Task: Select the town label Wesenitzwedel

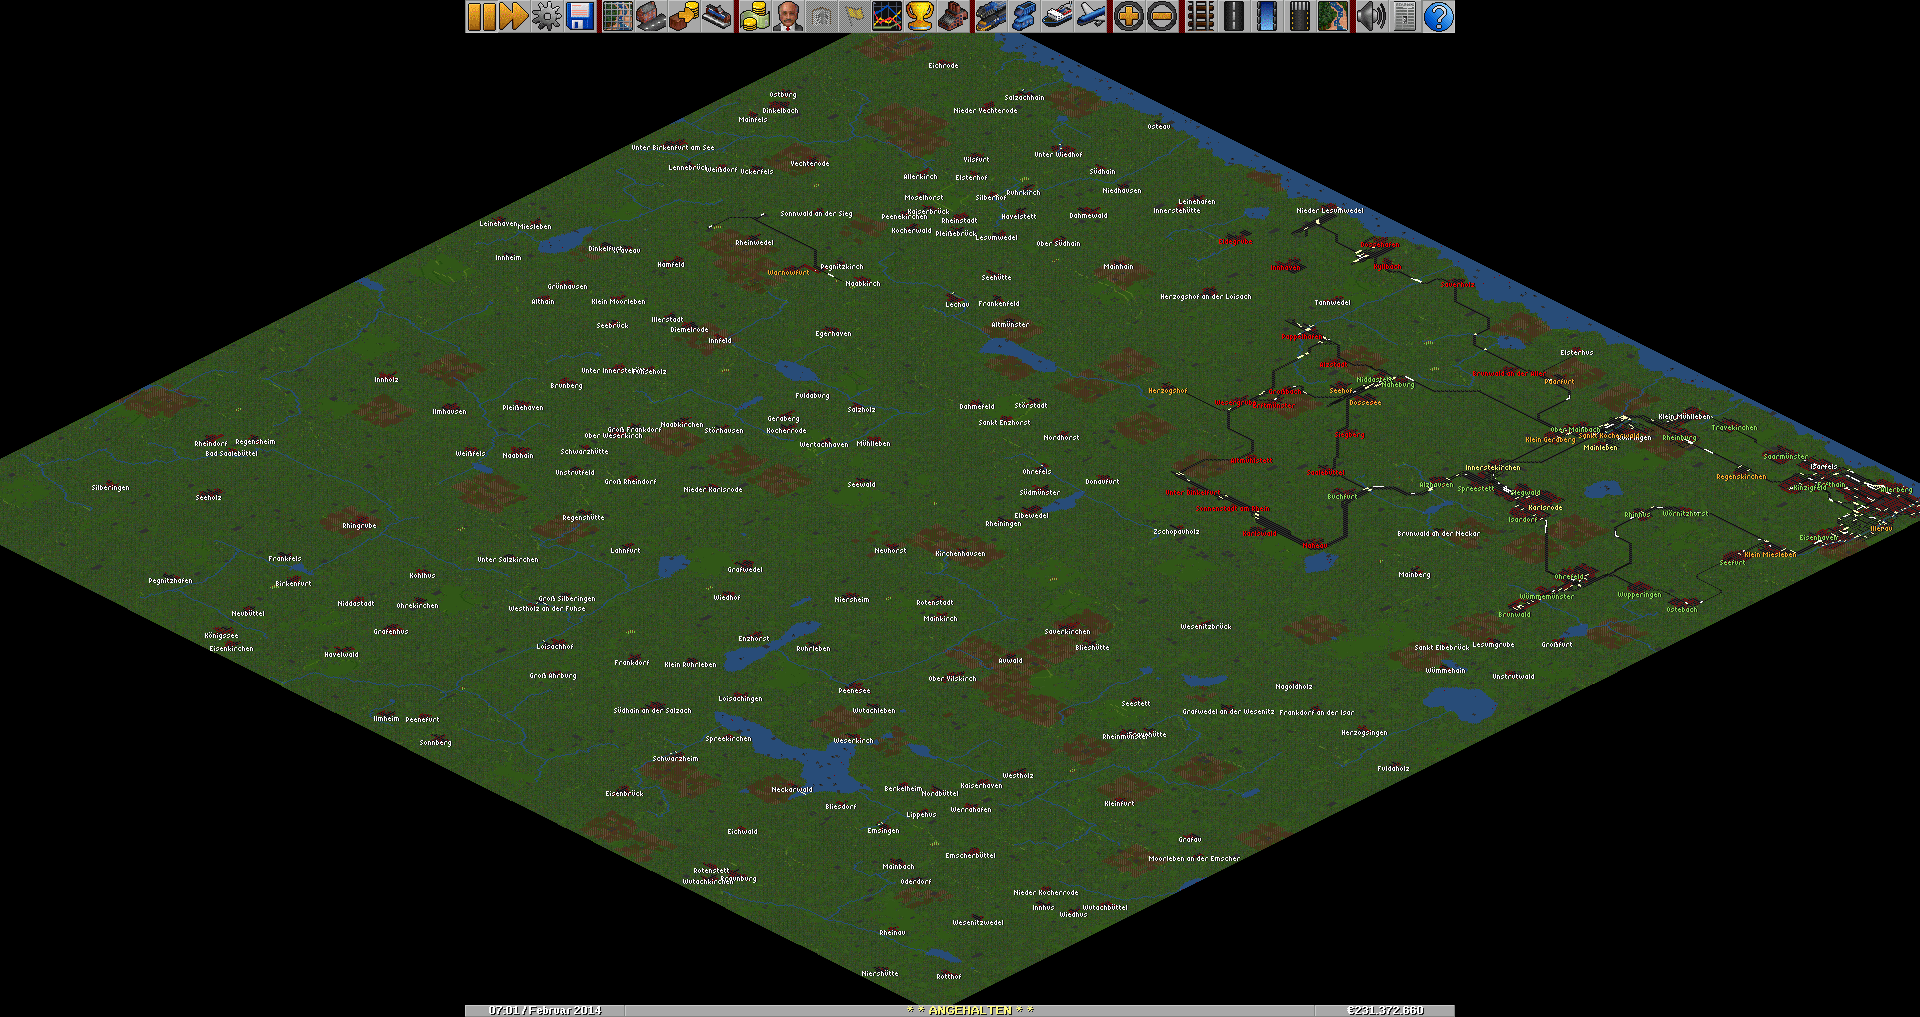Action: pos(977,923)
